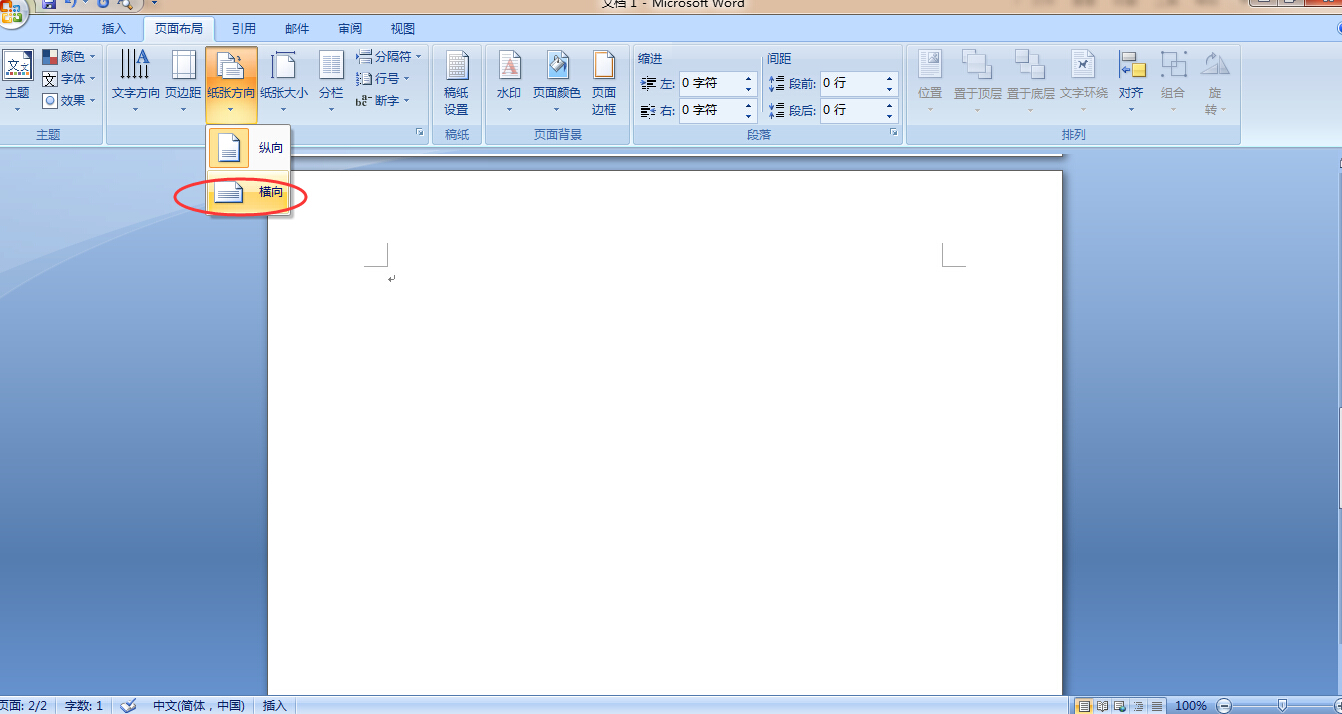
Task: Click the zoom out minus button
Action: click(1224, 706)
